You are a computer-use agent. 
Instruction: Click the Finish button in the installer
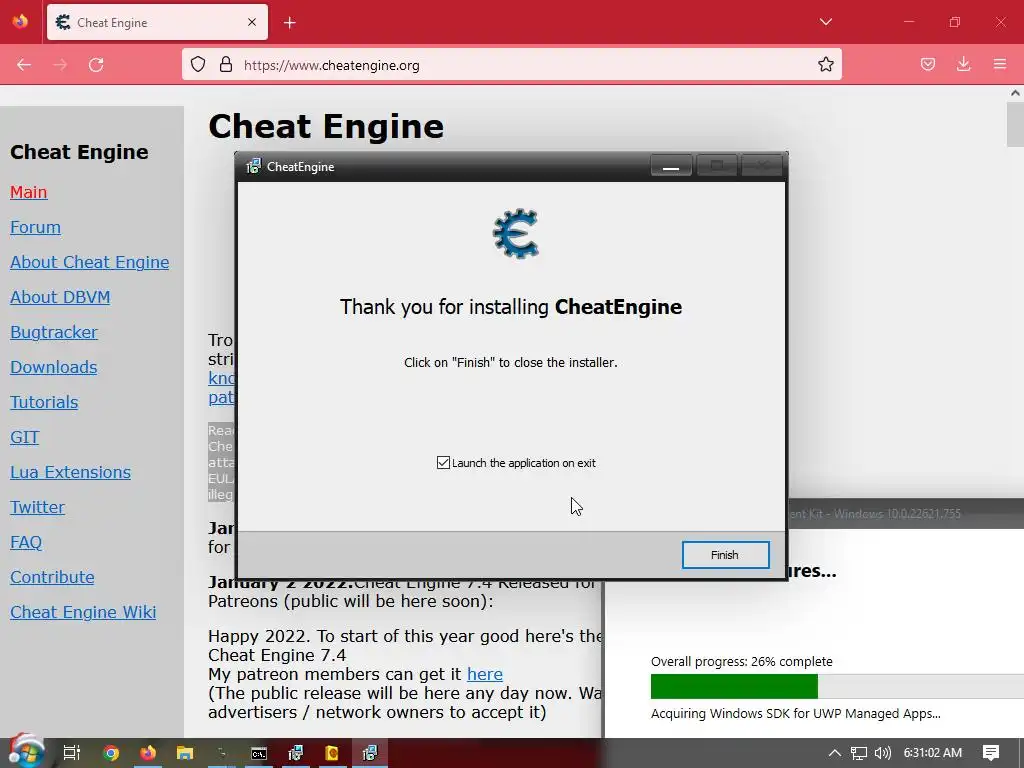pos(725,554)
